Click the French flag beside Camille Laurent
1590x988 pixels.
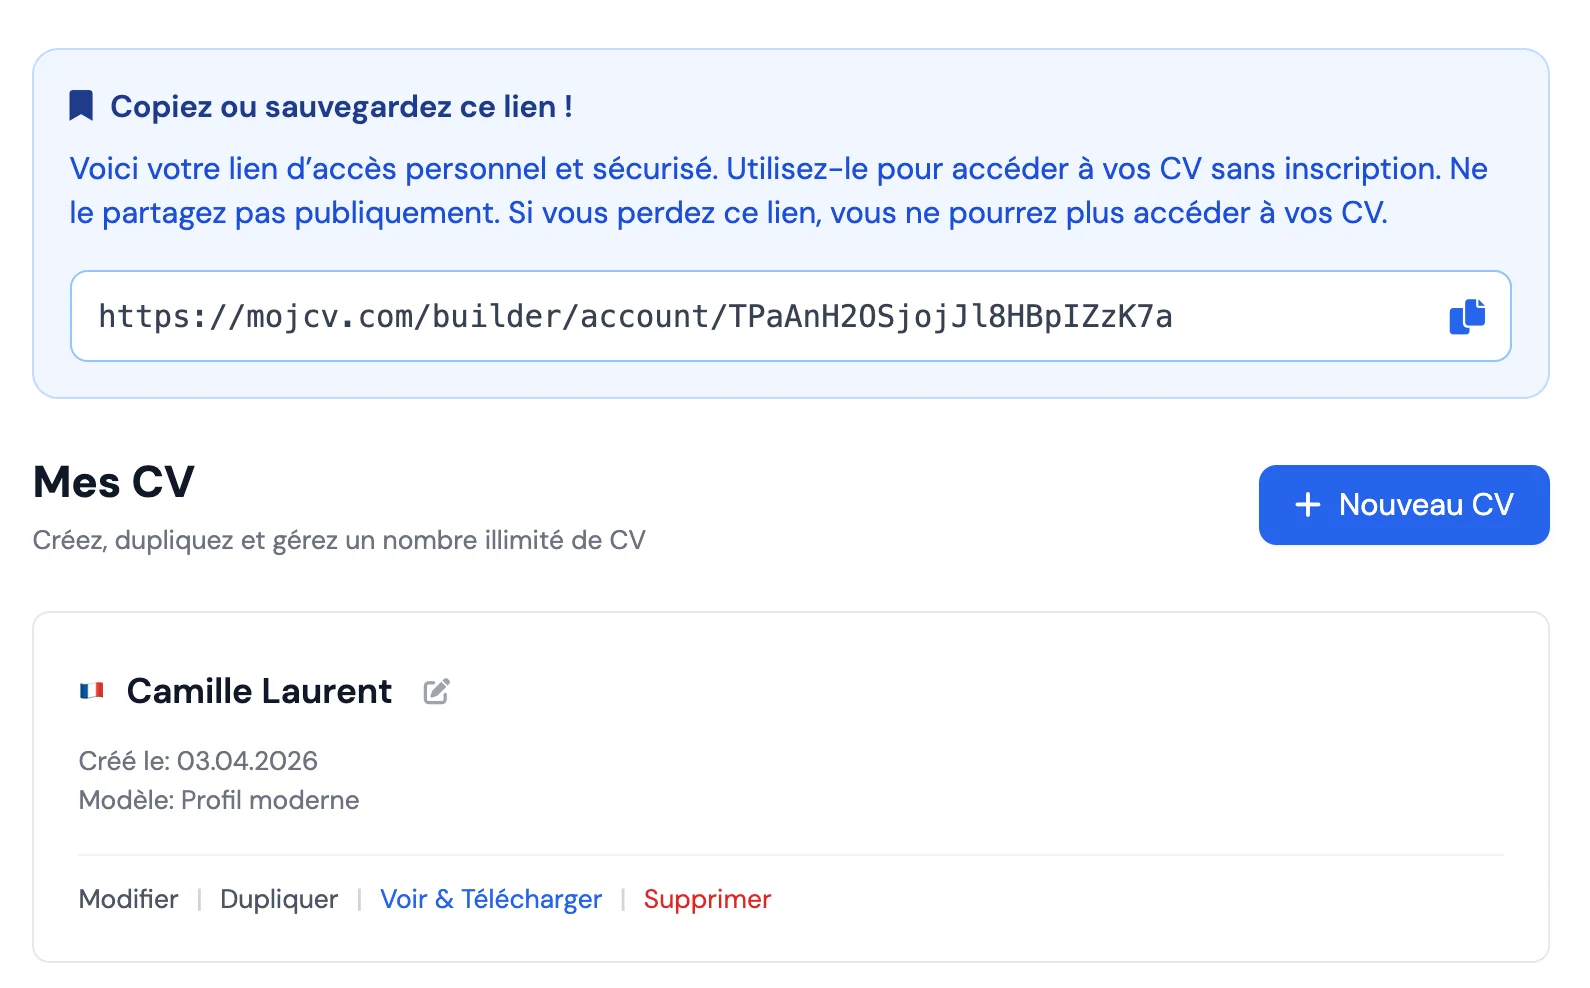pos(93,691)
